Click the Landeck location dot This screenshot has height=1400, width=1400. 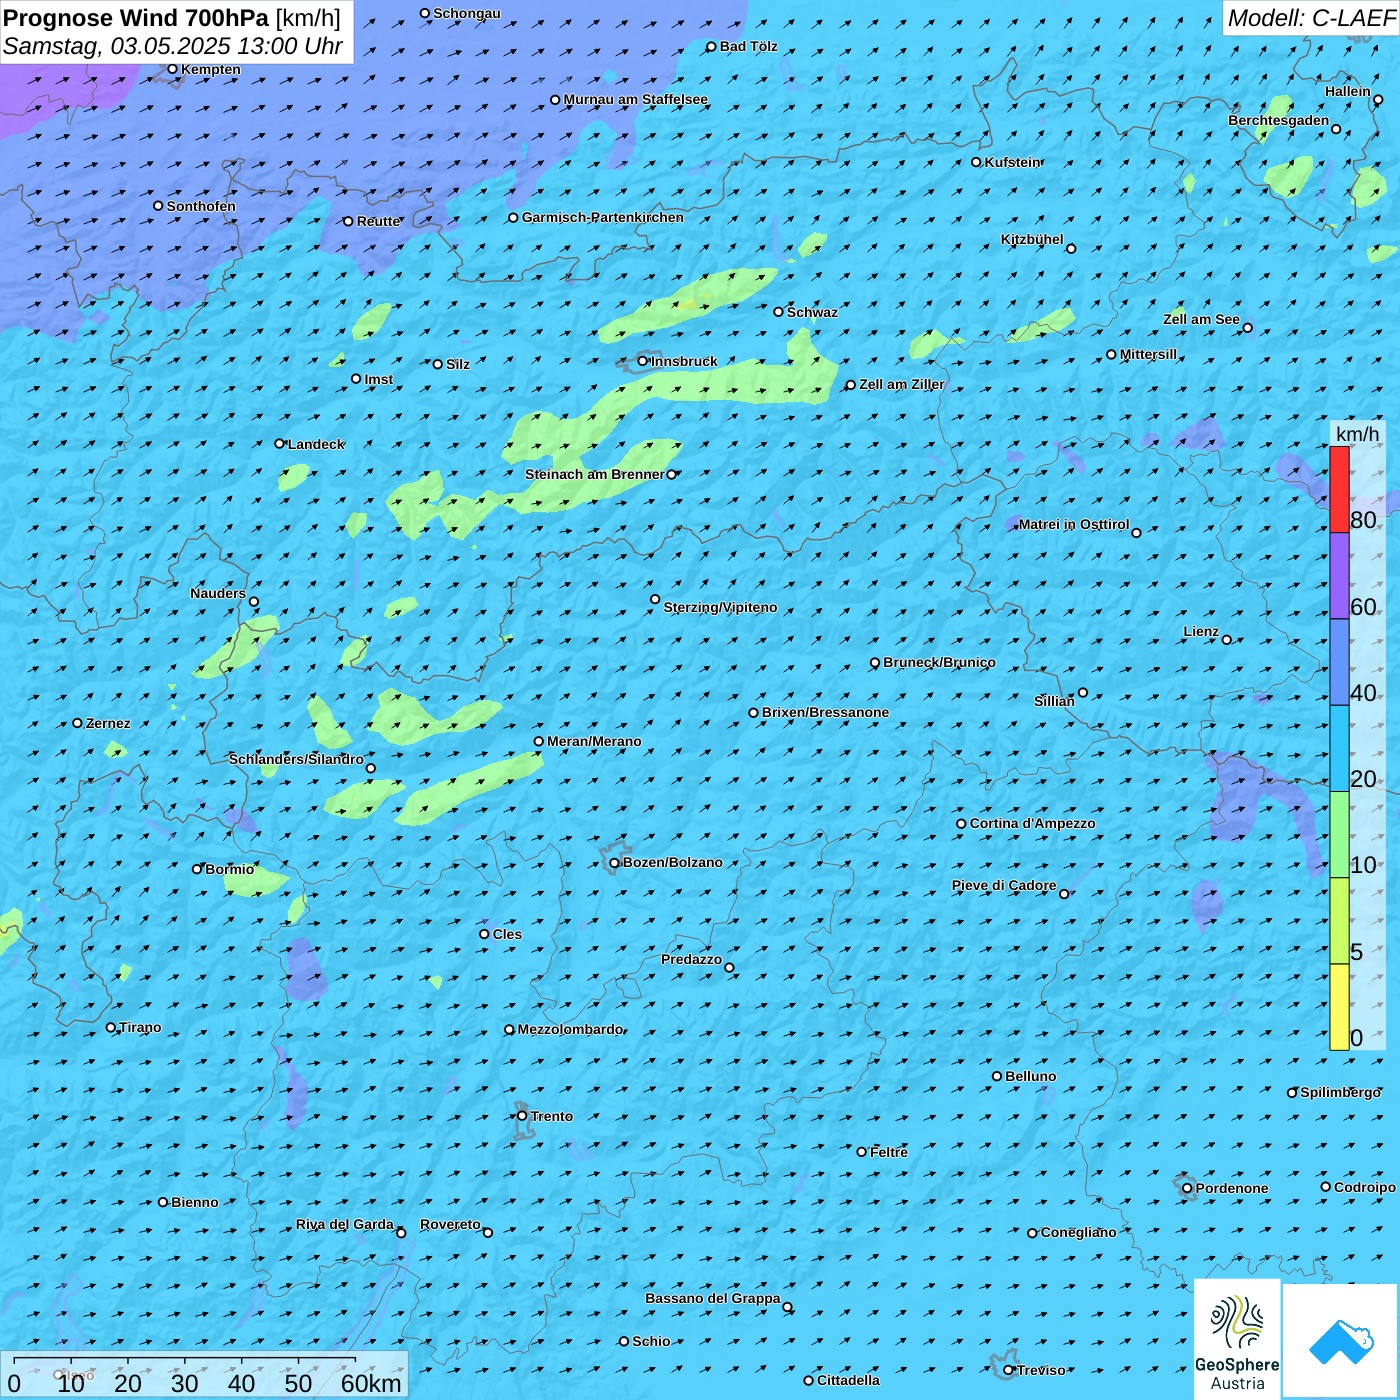280,444
